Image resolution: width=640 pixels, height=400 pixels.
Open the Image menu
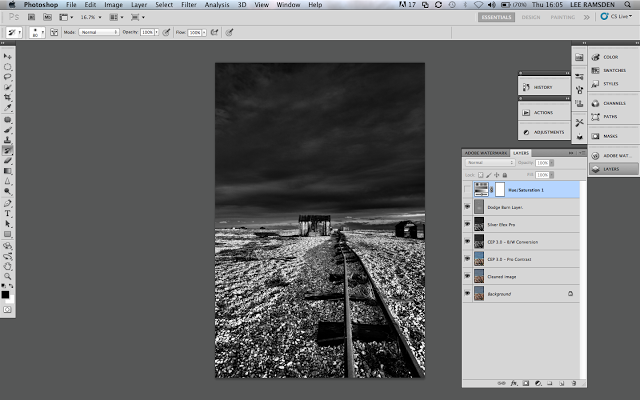click(x=113, y=4)
